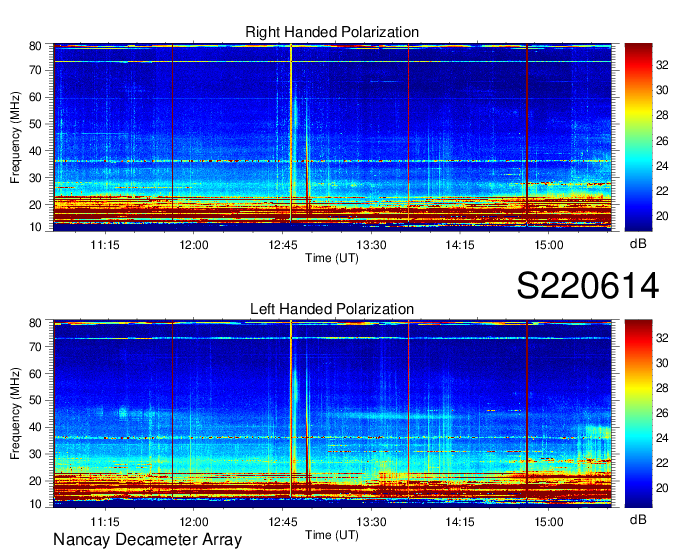Click the Right Handed polarization color bar
Viewport: 680px width, 552px height.
(638, 137)
